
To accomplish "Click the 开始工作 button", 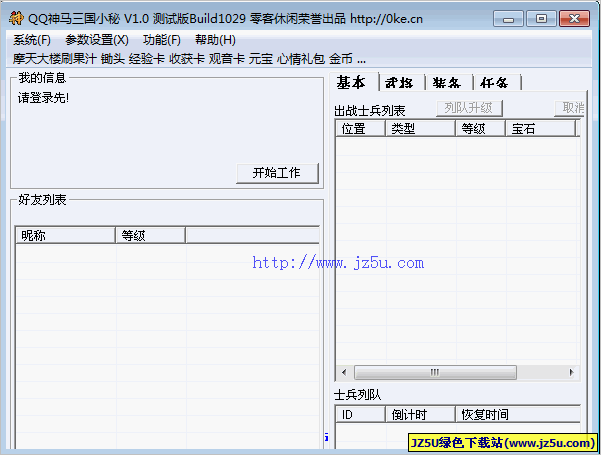I will (x=277, y=173).
